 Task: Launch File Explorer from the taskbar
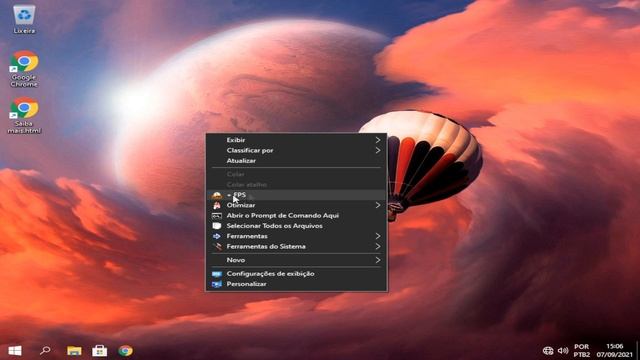click(x=74, y=351)
